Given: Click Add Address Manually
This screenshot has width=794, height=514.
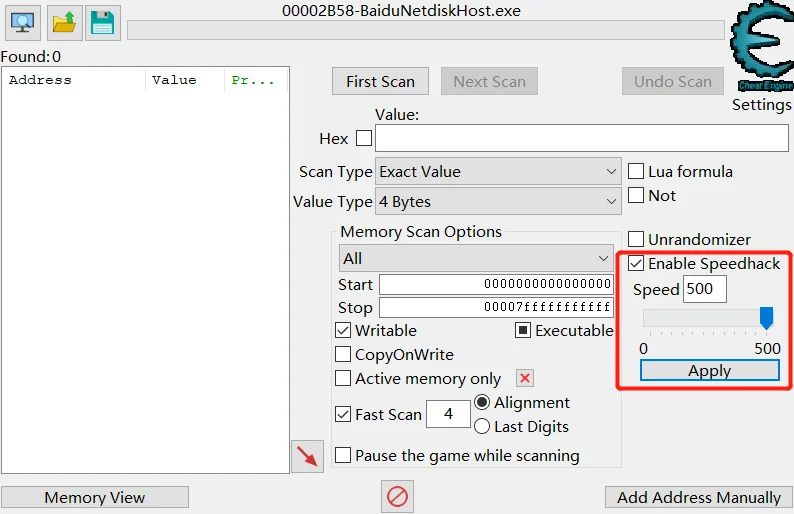Looking at the screenshot, I should [699, 497].
